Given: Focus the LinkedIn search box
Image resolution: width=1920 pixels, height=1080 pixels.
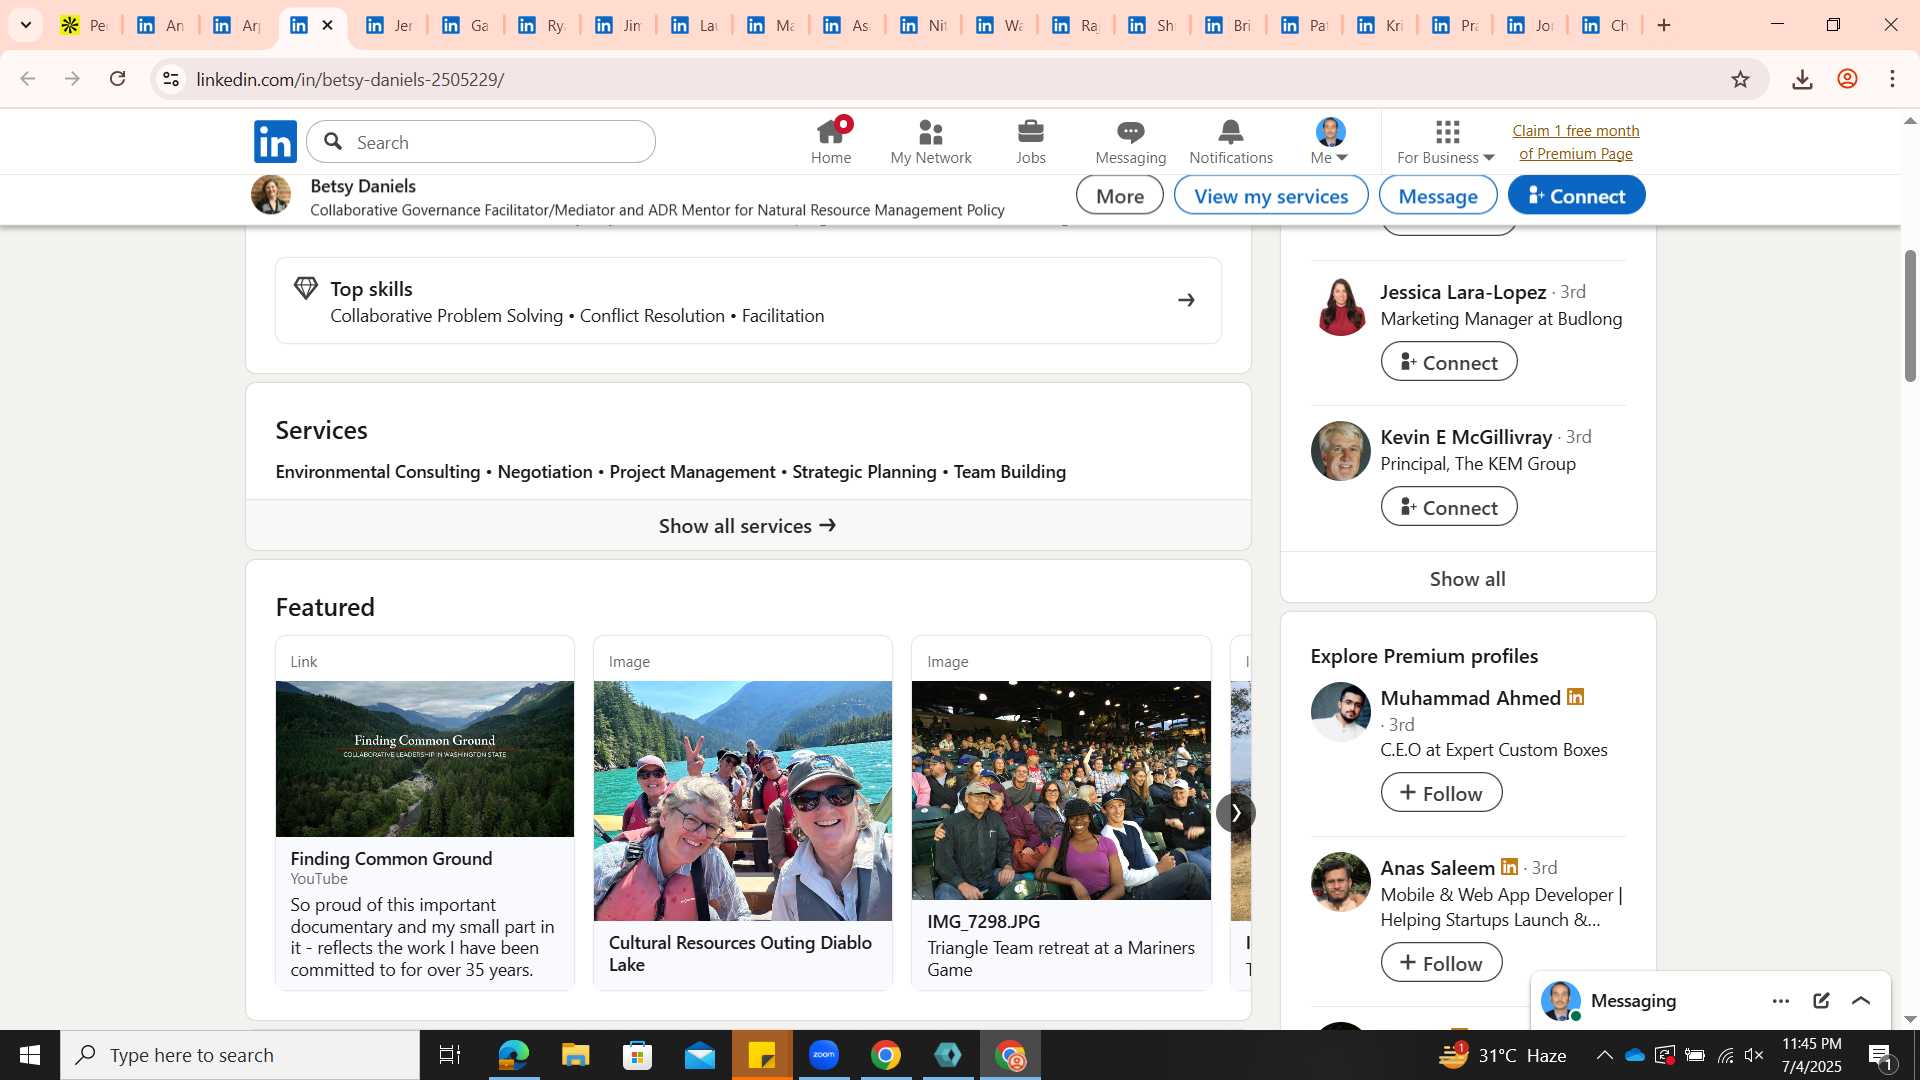Looking at the screenshot, I should pyautogui.click(x=481, y=142).
